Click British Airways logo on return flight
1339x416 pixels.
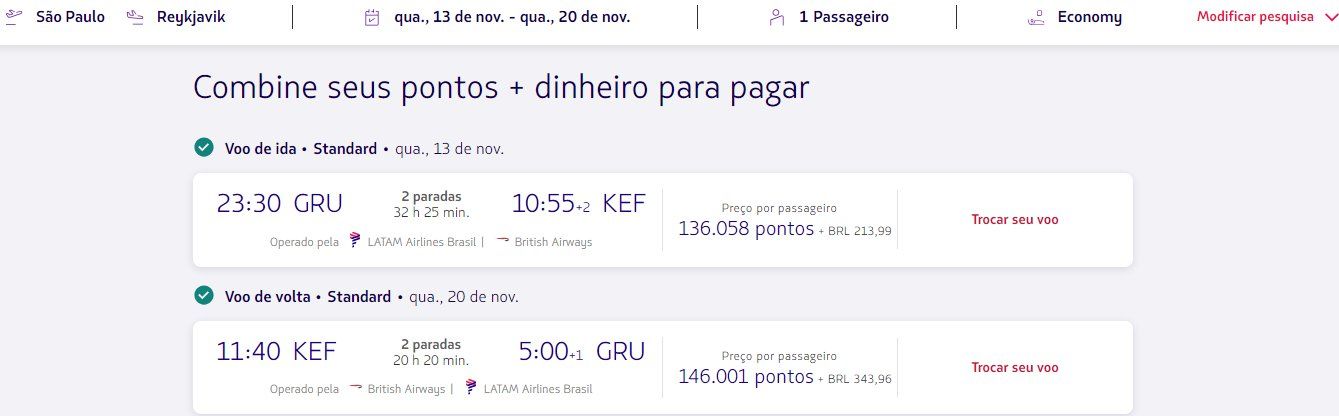coord(355,388)
